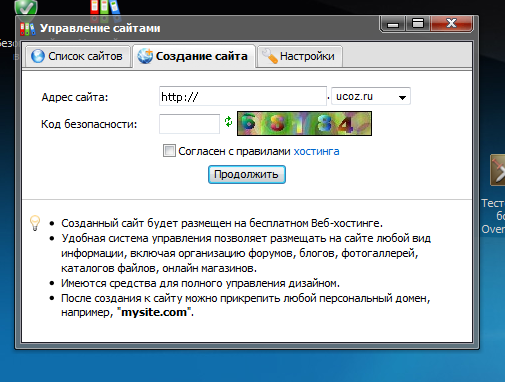
Task: Click the tip line Имеются средства для полного управления дизайном
Action: coord(200,283)
